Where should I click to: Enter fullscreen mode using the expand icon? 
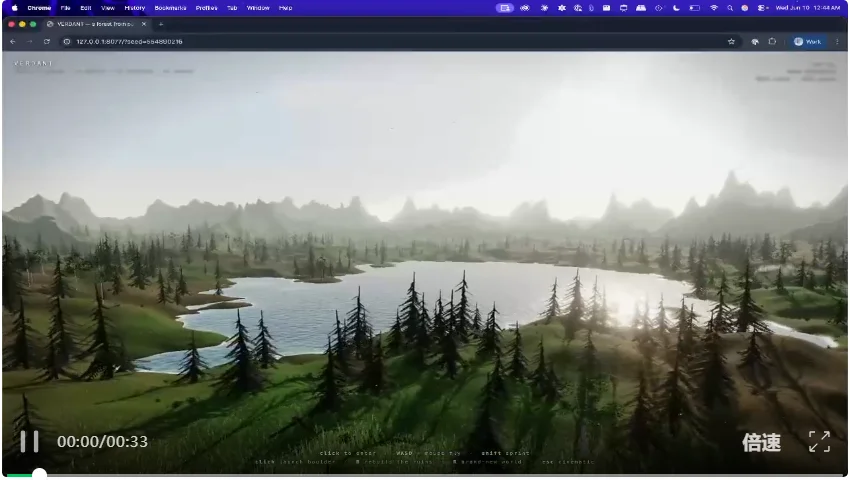819,441
